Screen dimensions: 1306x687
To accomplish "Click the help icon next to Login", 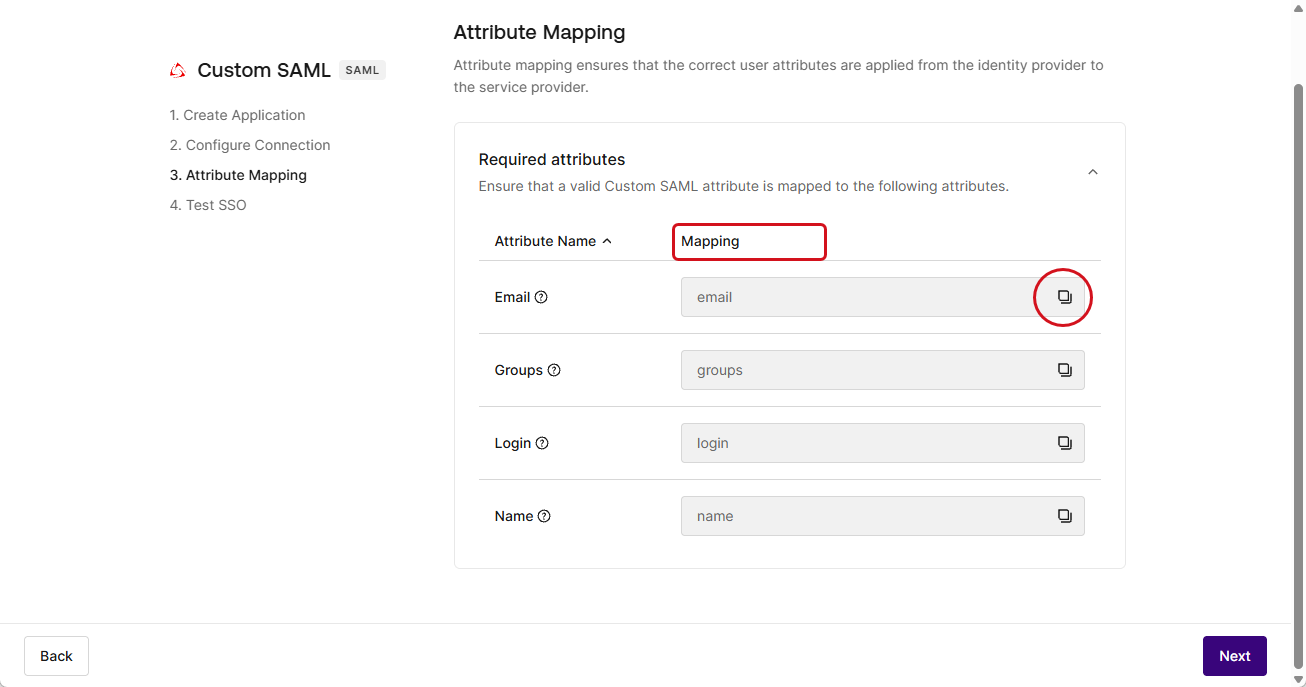I will pos(542,443).
